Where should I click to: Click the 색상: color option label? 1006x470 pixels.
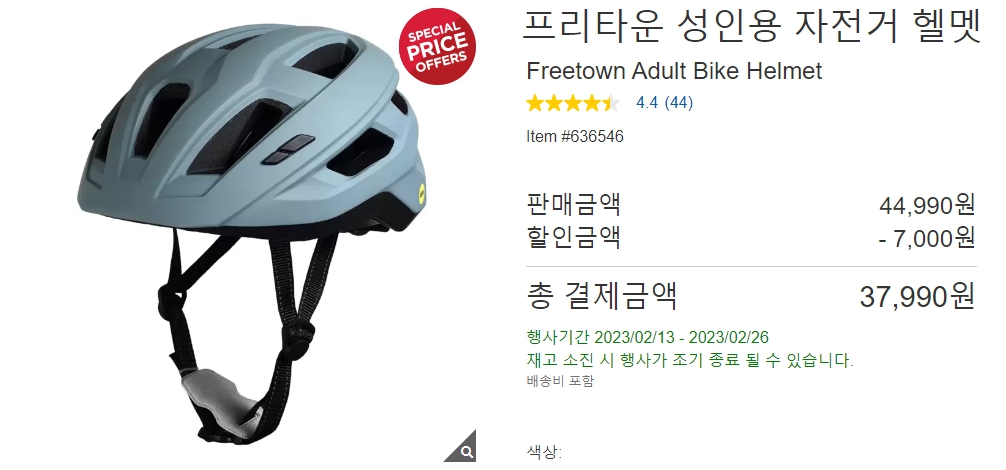(x=544, y=453)
